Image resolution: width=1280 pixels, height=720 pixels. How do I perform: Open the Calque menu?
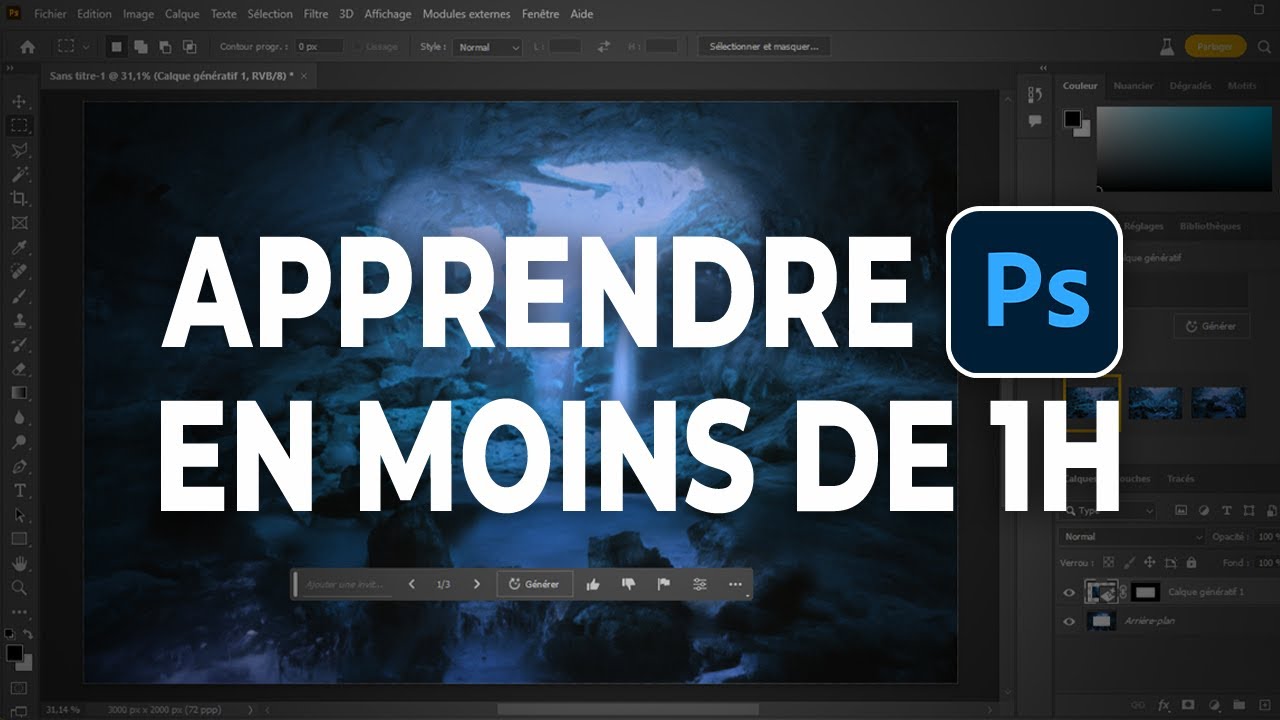point(182,14)
